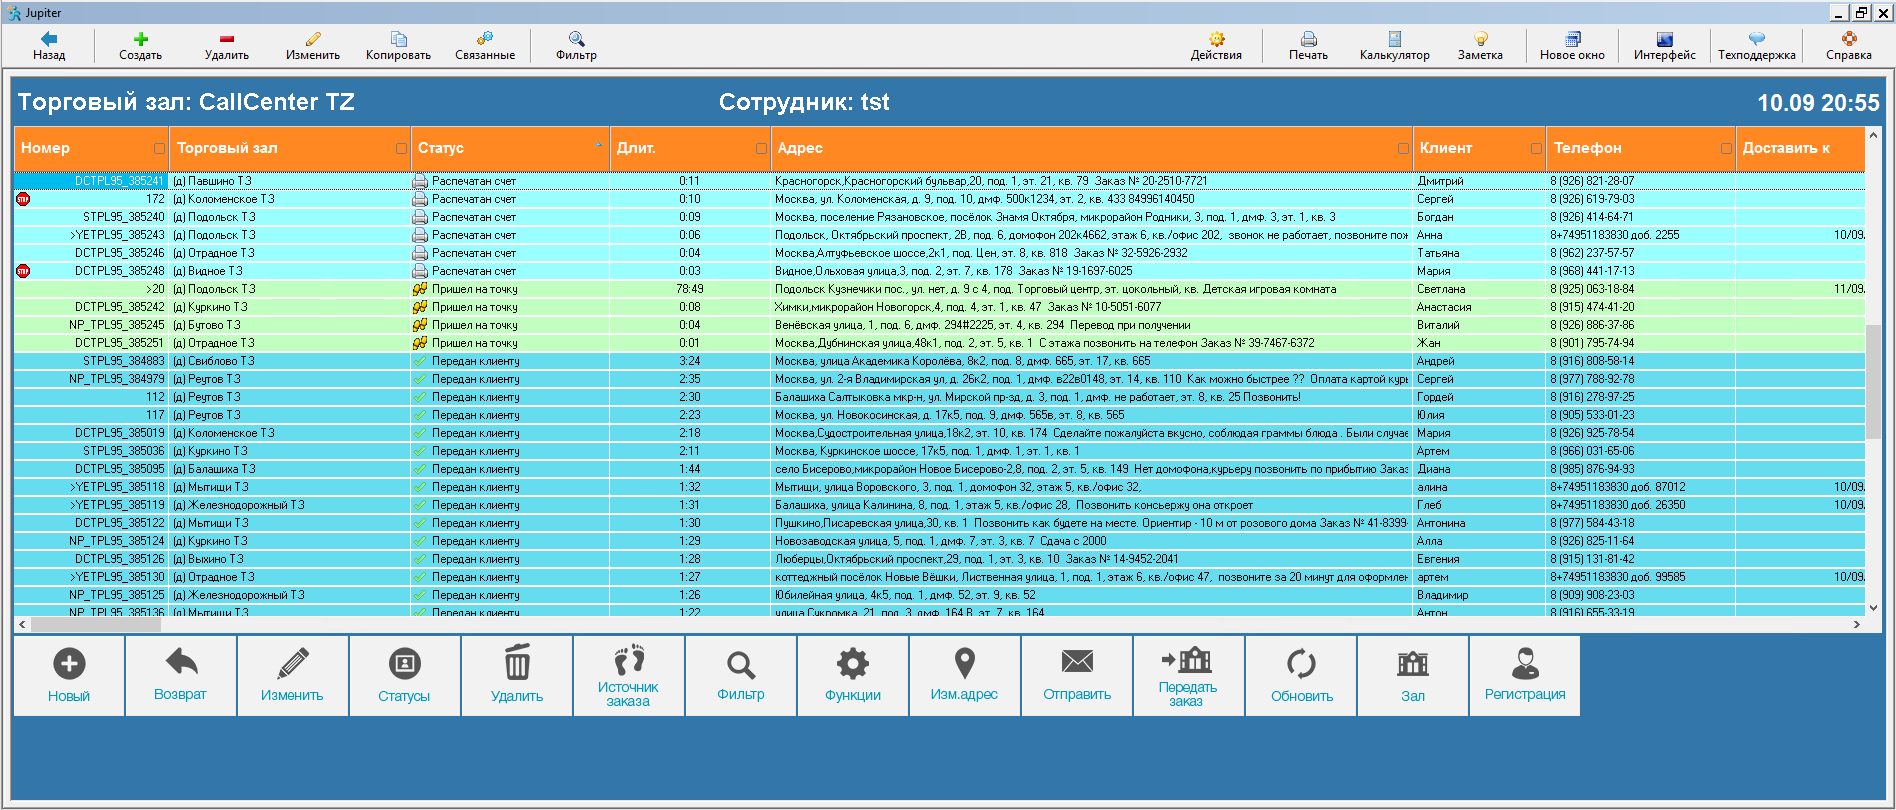Open the Функции gear button

(853, 676)
